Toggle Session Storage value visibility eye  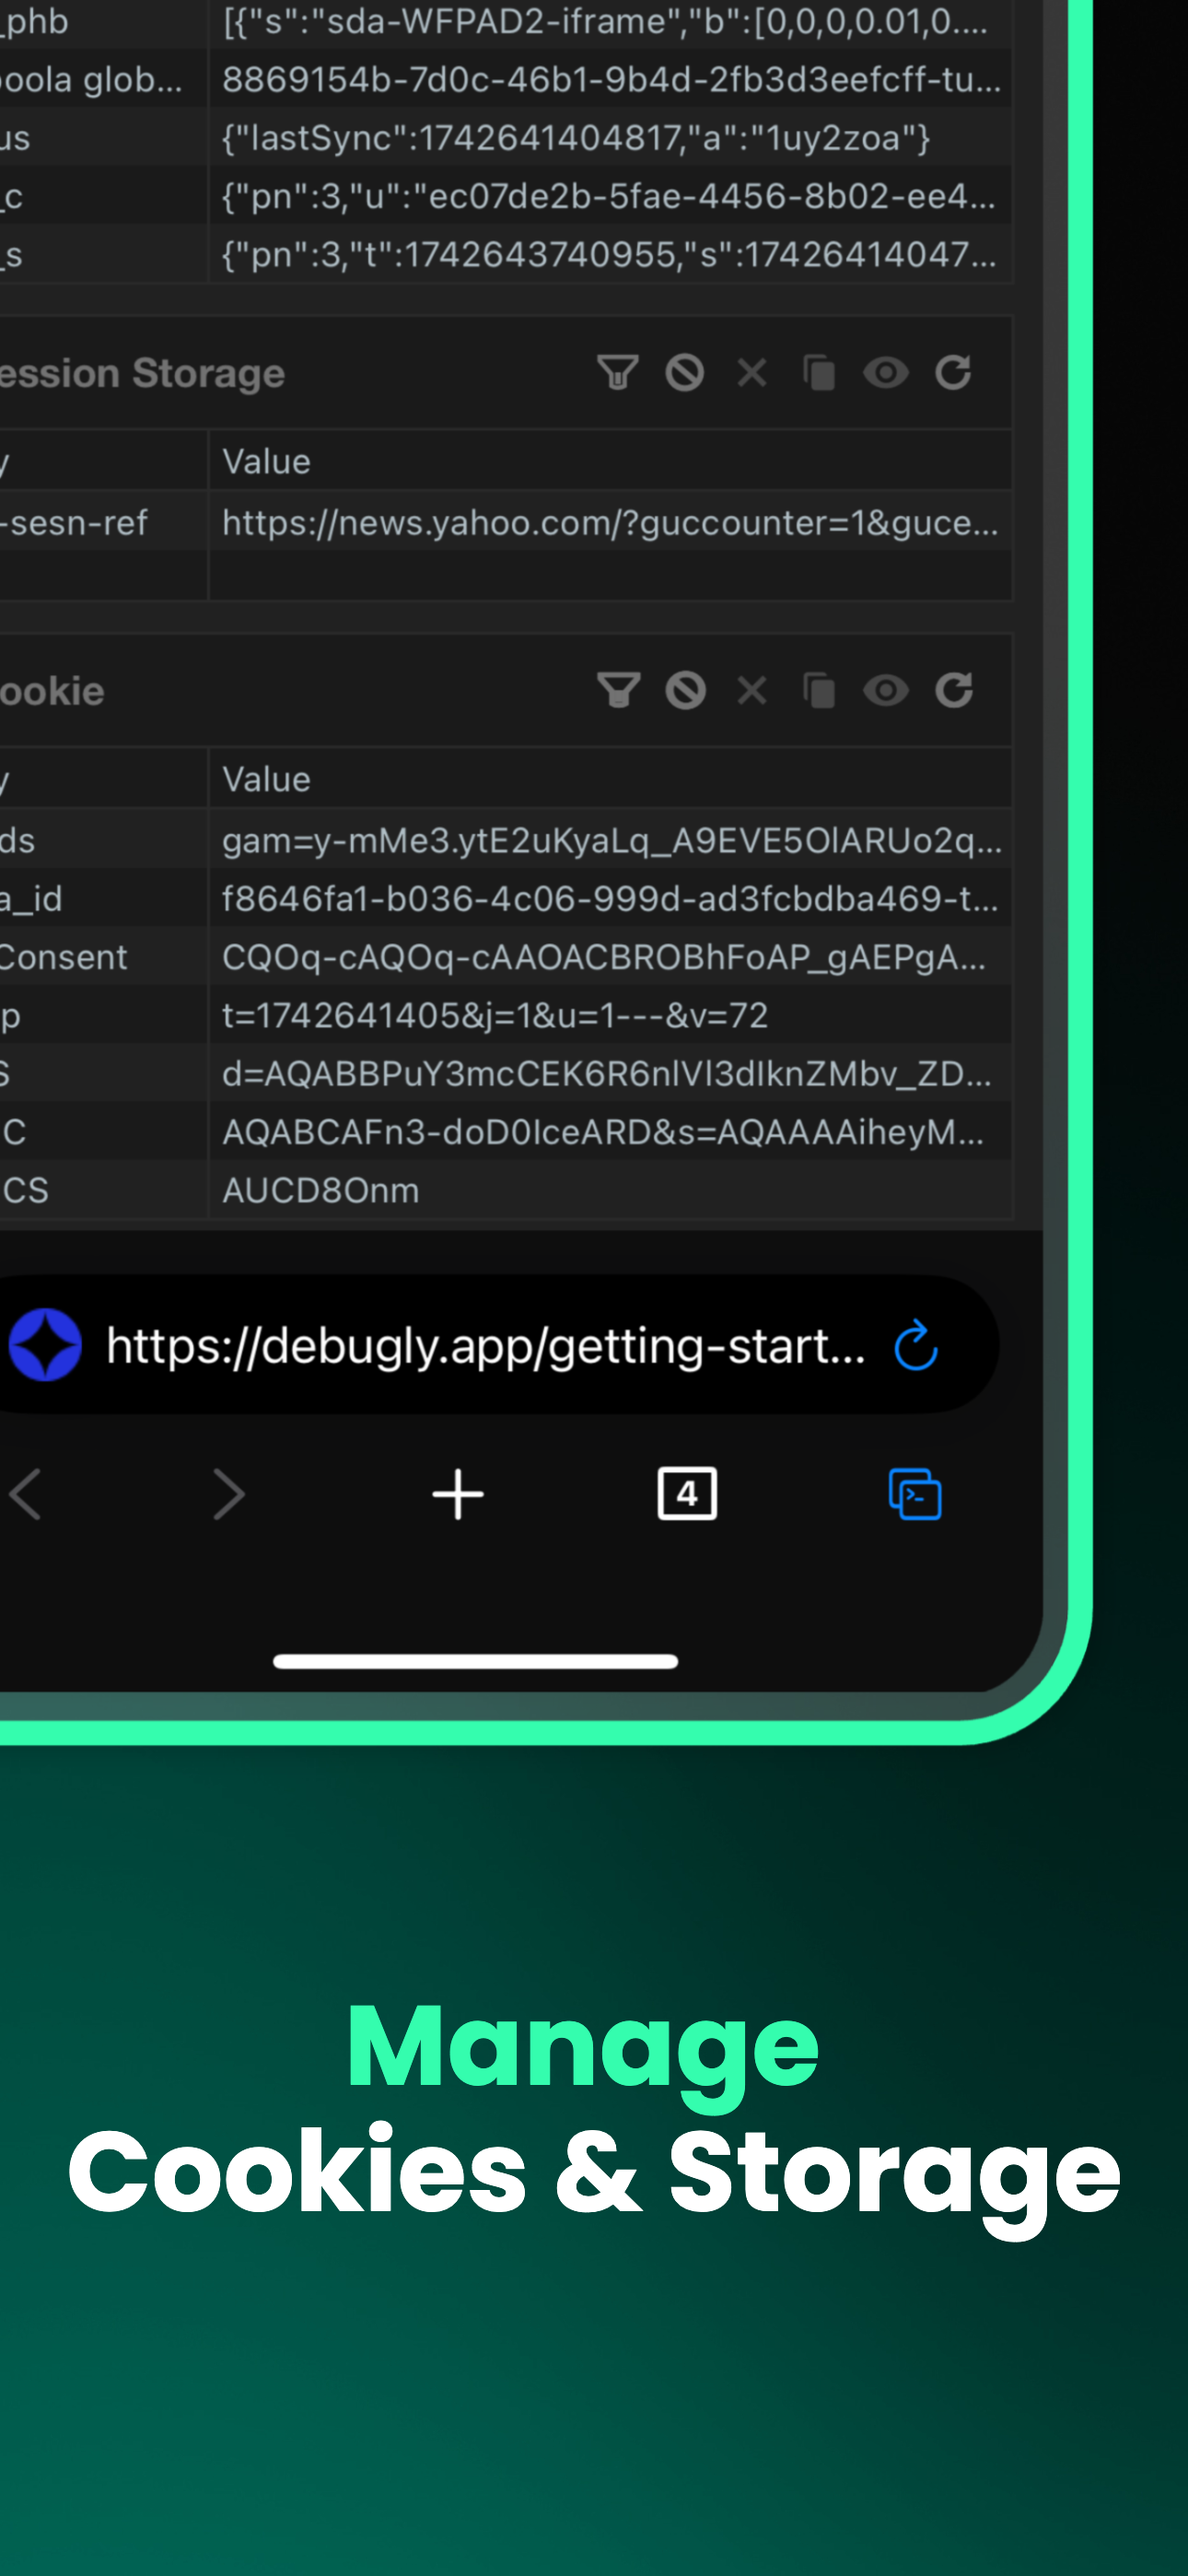click(x=886, y=373)
